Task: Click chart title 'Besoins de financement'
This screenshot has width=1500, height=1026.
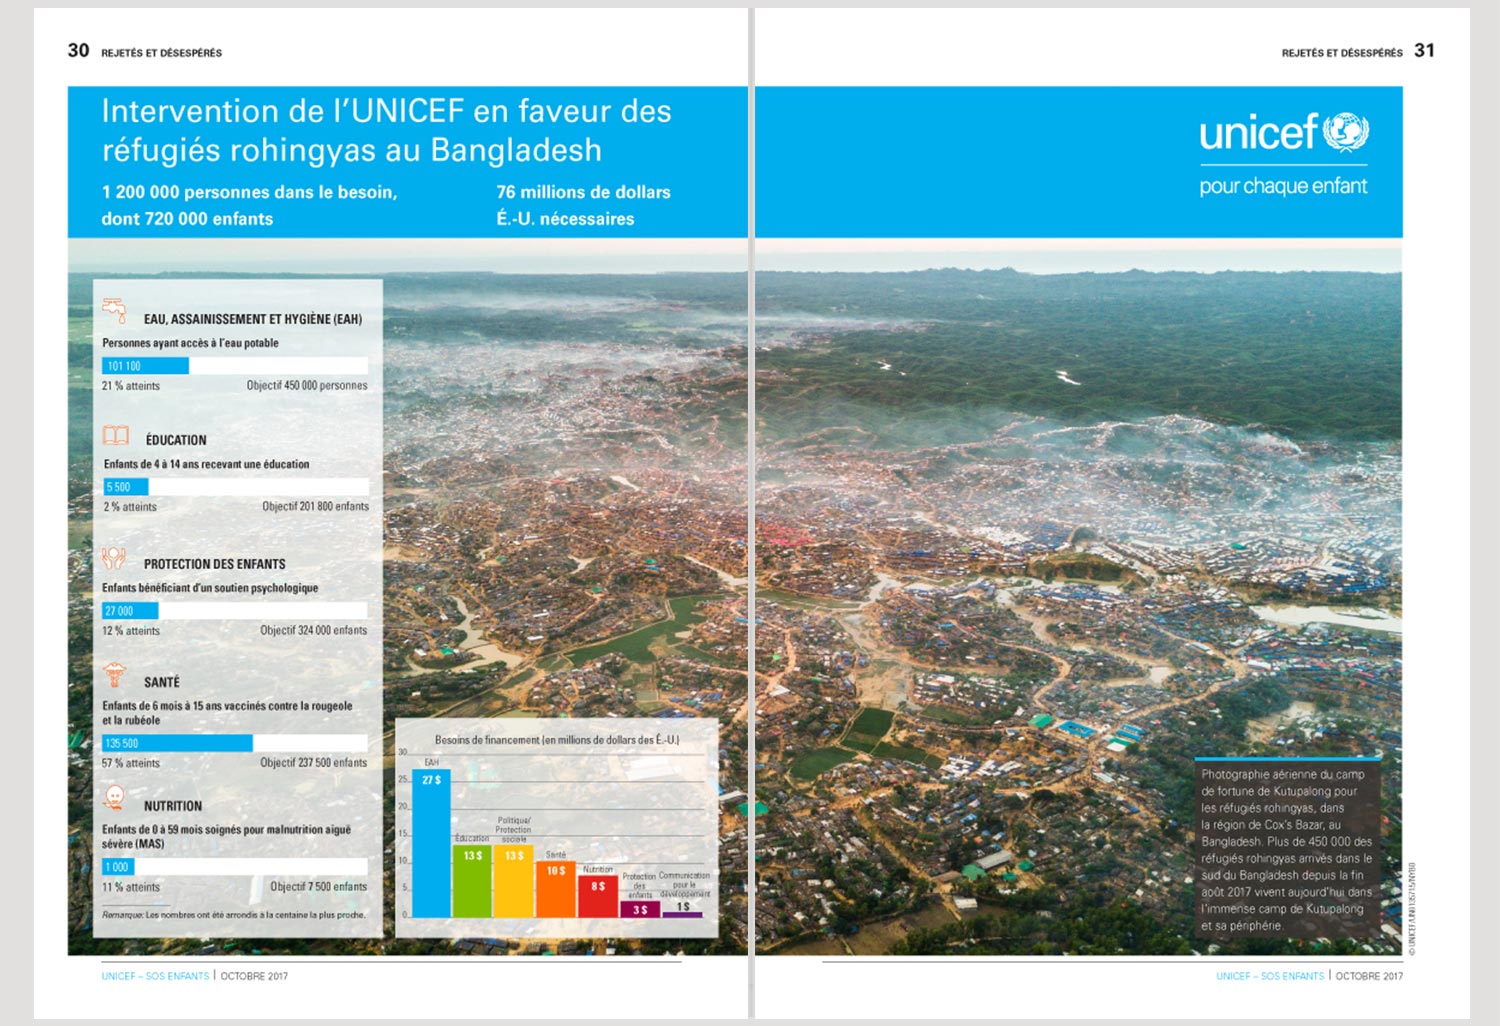Action: click(x=557, y=740)
